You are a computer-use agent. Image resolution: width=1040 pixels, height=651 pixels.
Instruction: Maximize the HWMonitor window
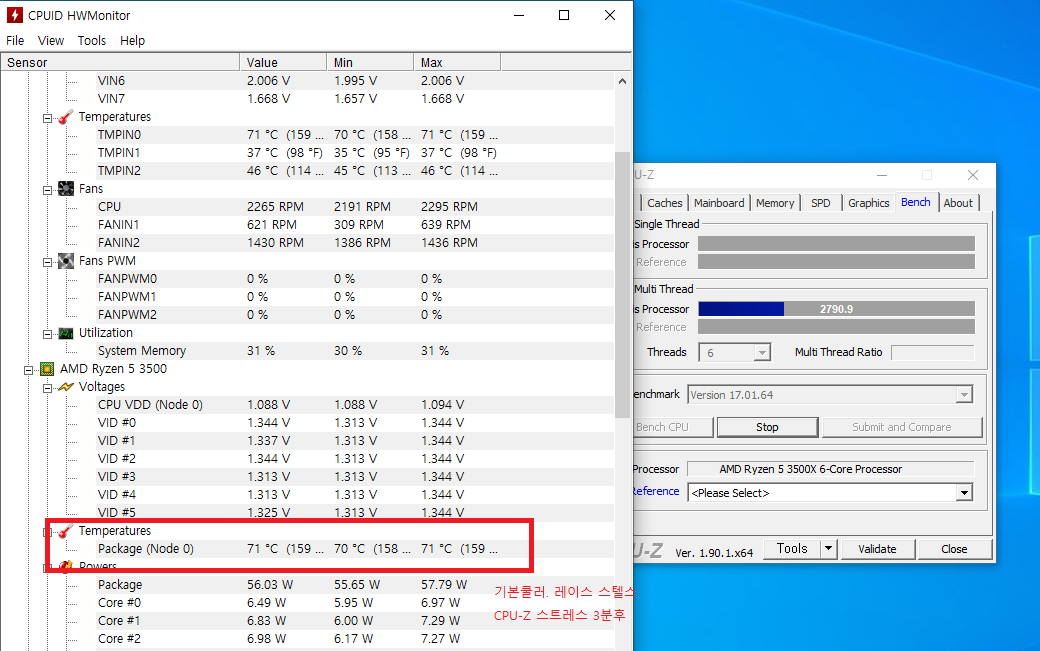tap(564, 15)
